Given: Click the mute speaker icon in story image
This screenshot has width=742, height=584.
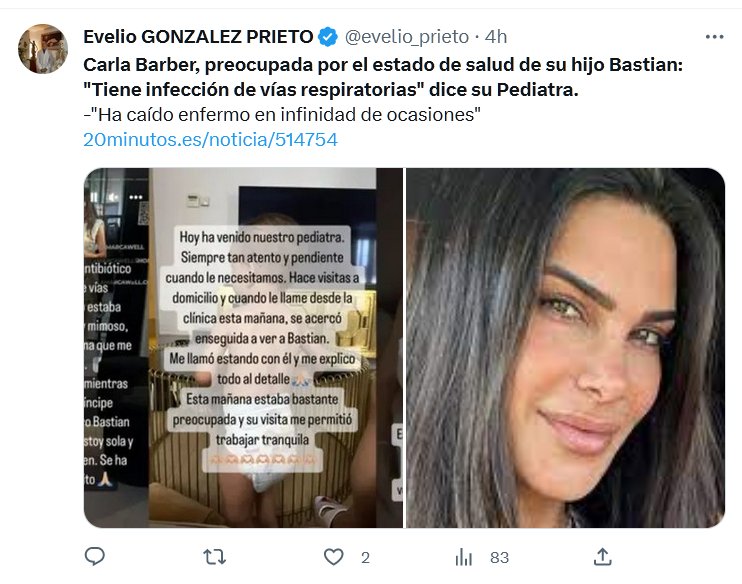Looking at the screenshot, I should point(113,197).
